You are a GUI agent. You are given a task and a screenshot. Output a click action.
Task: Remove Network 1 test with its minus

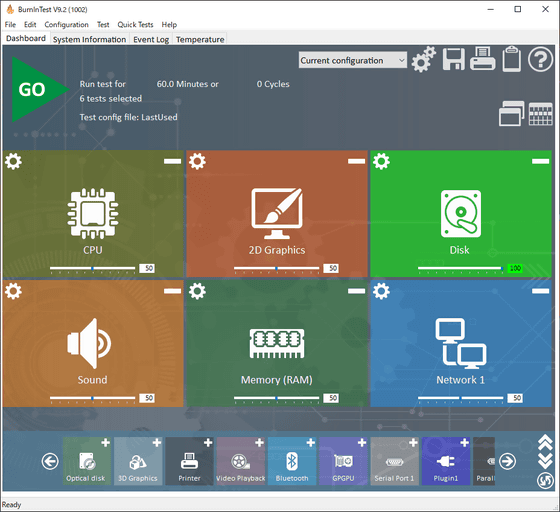(x=540, y=291)
